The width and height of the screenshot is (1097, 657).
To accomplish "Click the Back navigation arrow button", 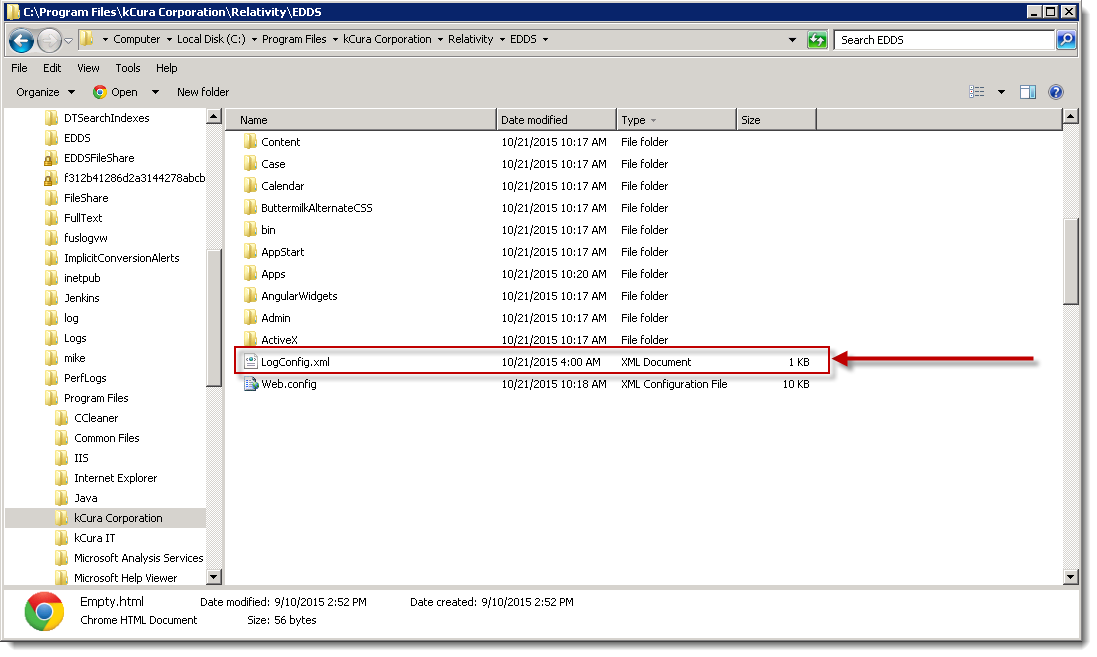I will (x=22, y=40).
